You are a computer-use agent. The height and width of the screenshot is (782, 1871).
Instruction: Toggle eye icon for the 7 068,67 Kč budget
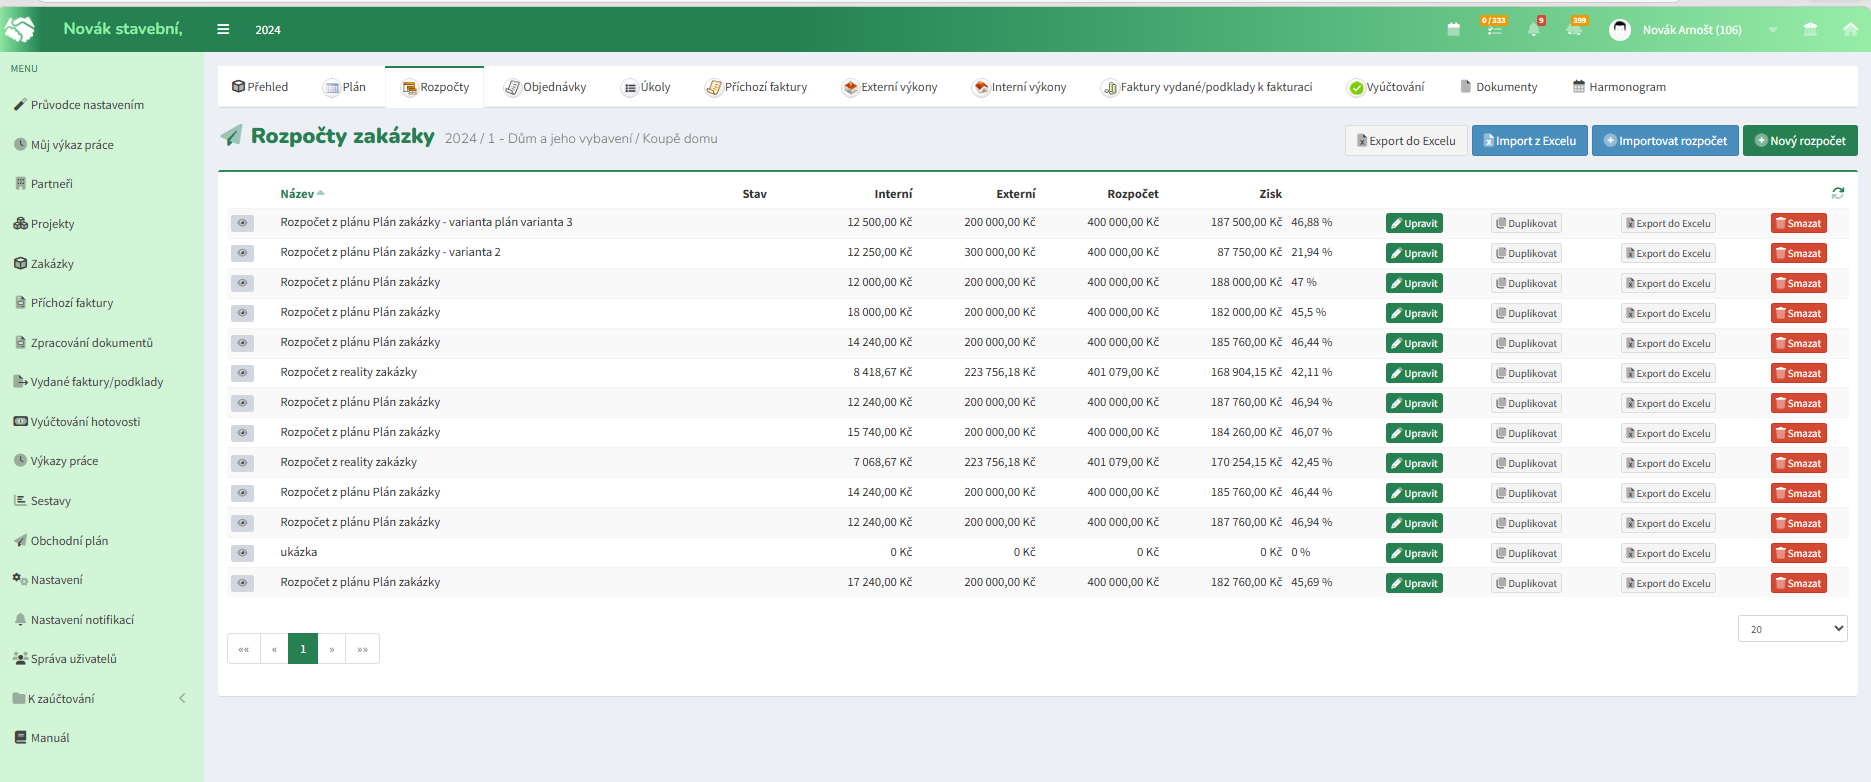(242, 463)
